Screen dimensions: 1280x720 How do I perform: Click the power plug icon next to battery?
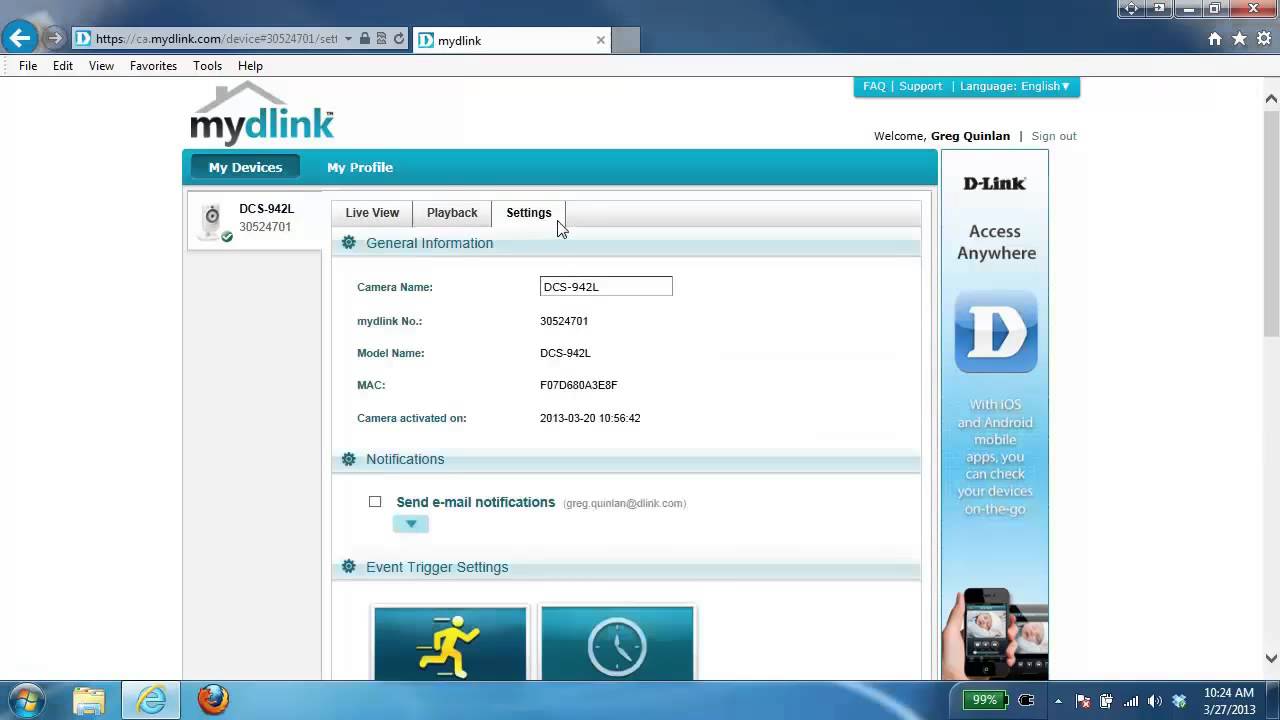1025,700
